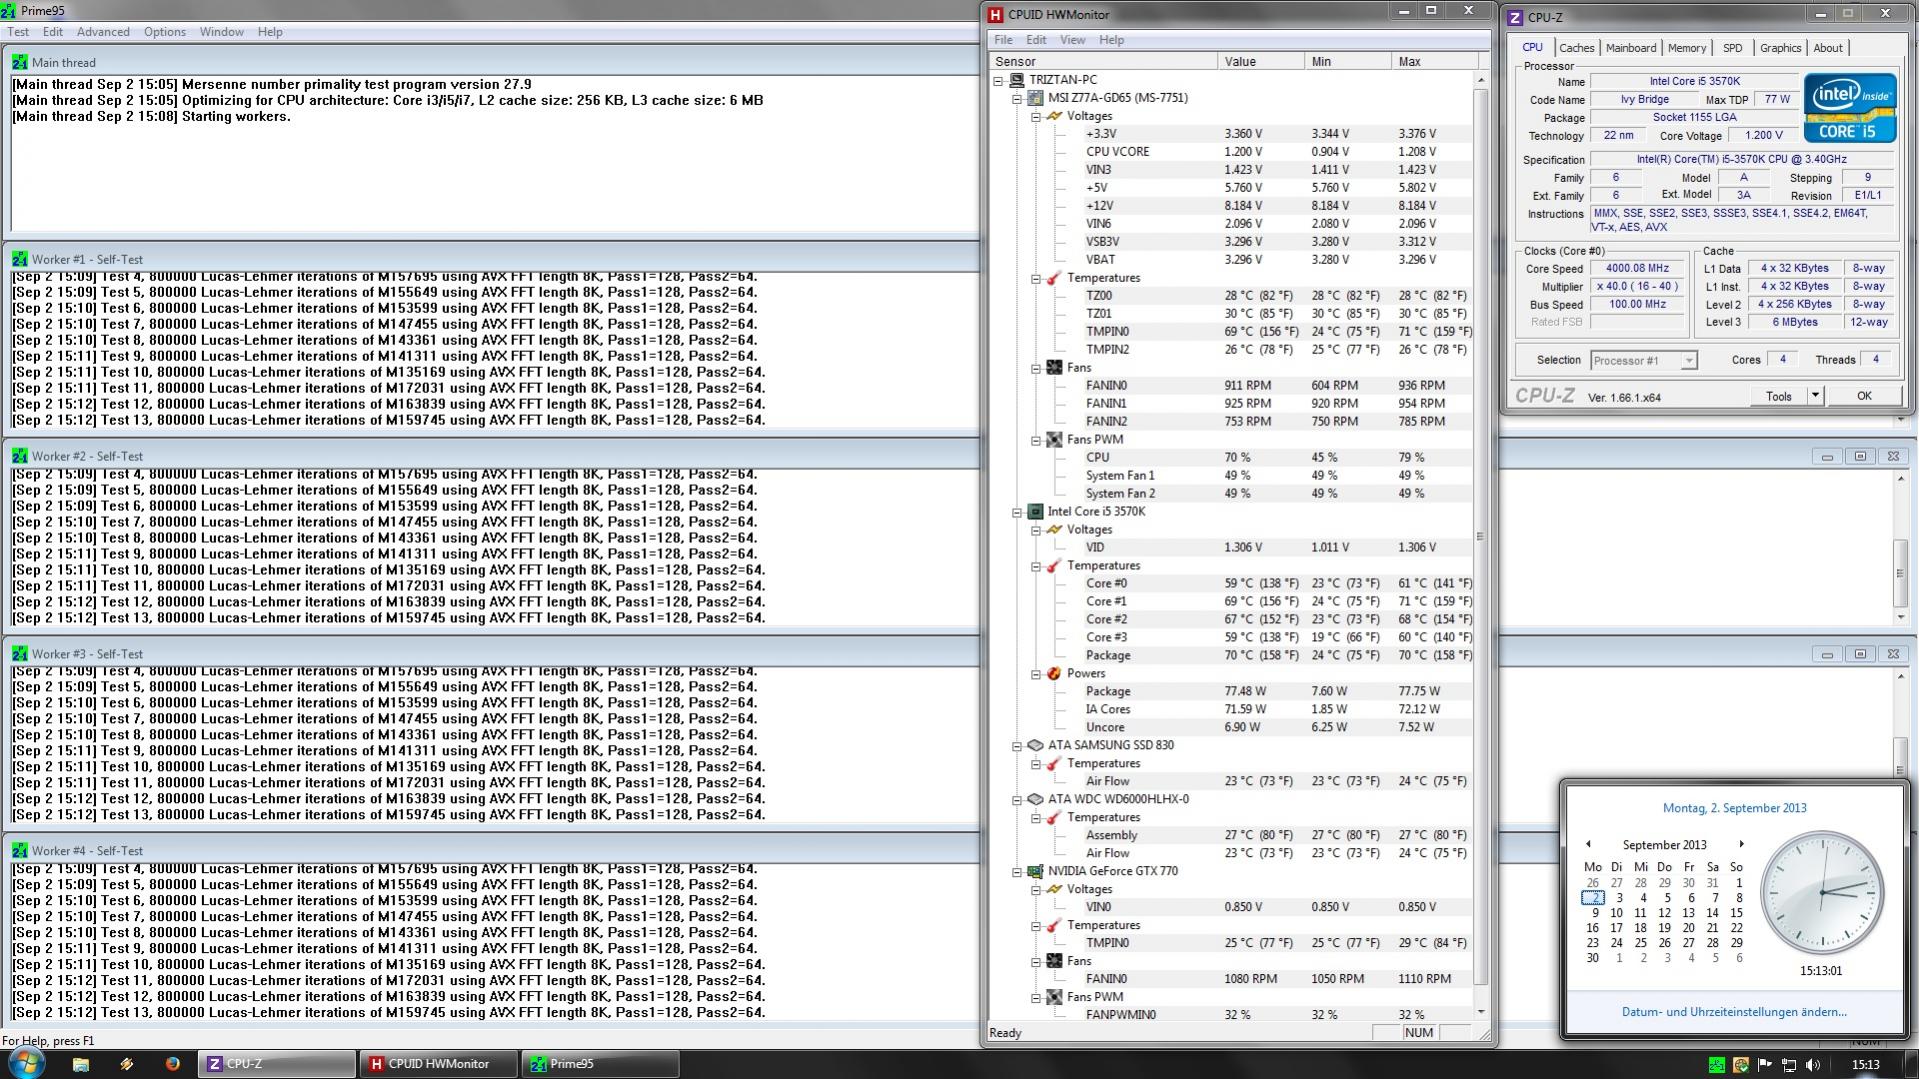1919x1079 pixels.
Task: Switch to the About tab in CPU-Z
Action: coord(1828,48)
